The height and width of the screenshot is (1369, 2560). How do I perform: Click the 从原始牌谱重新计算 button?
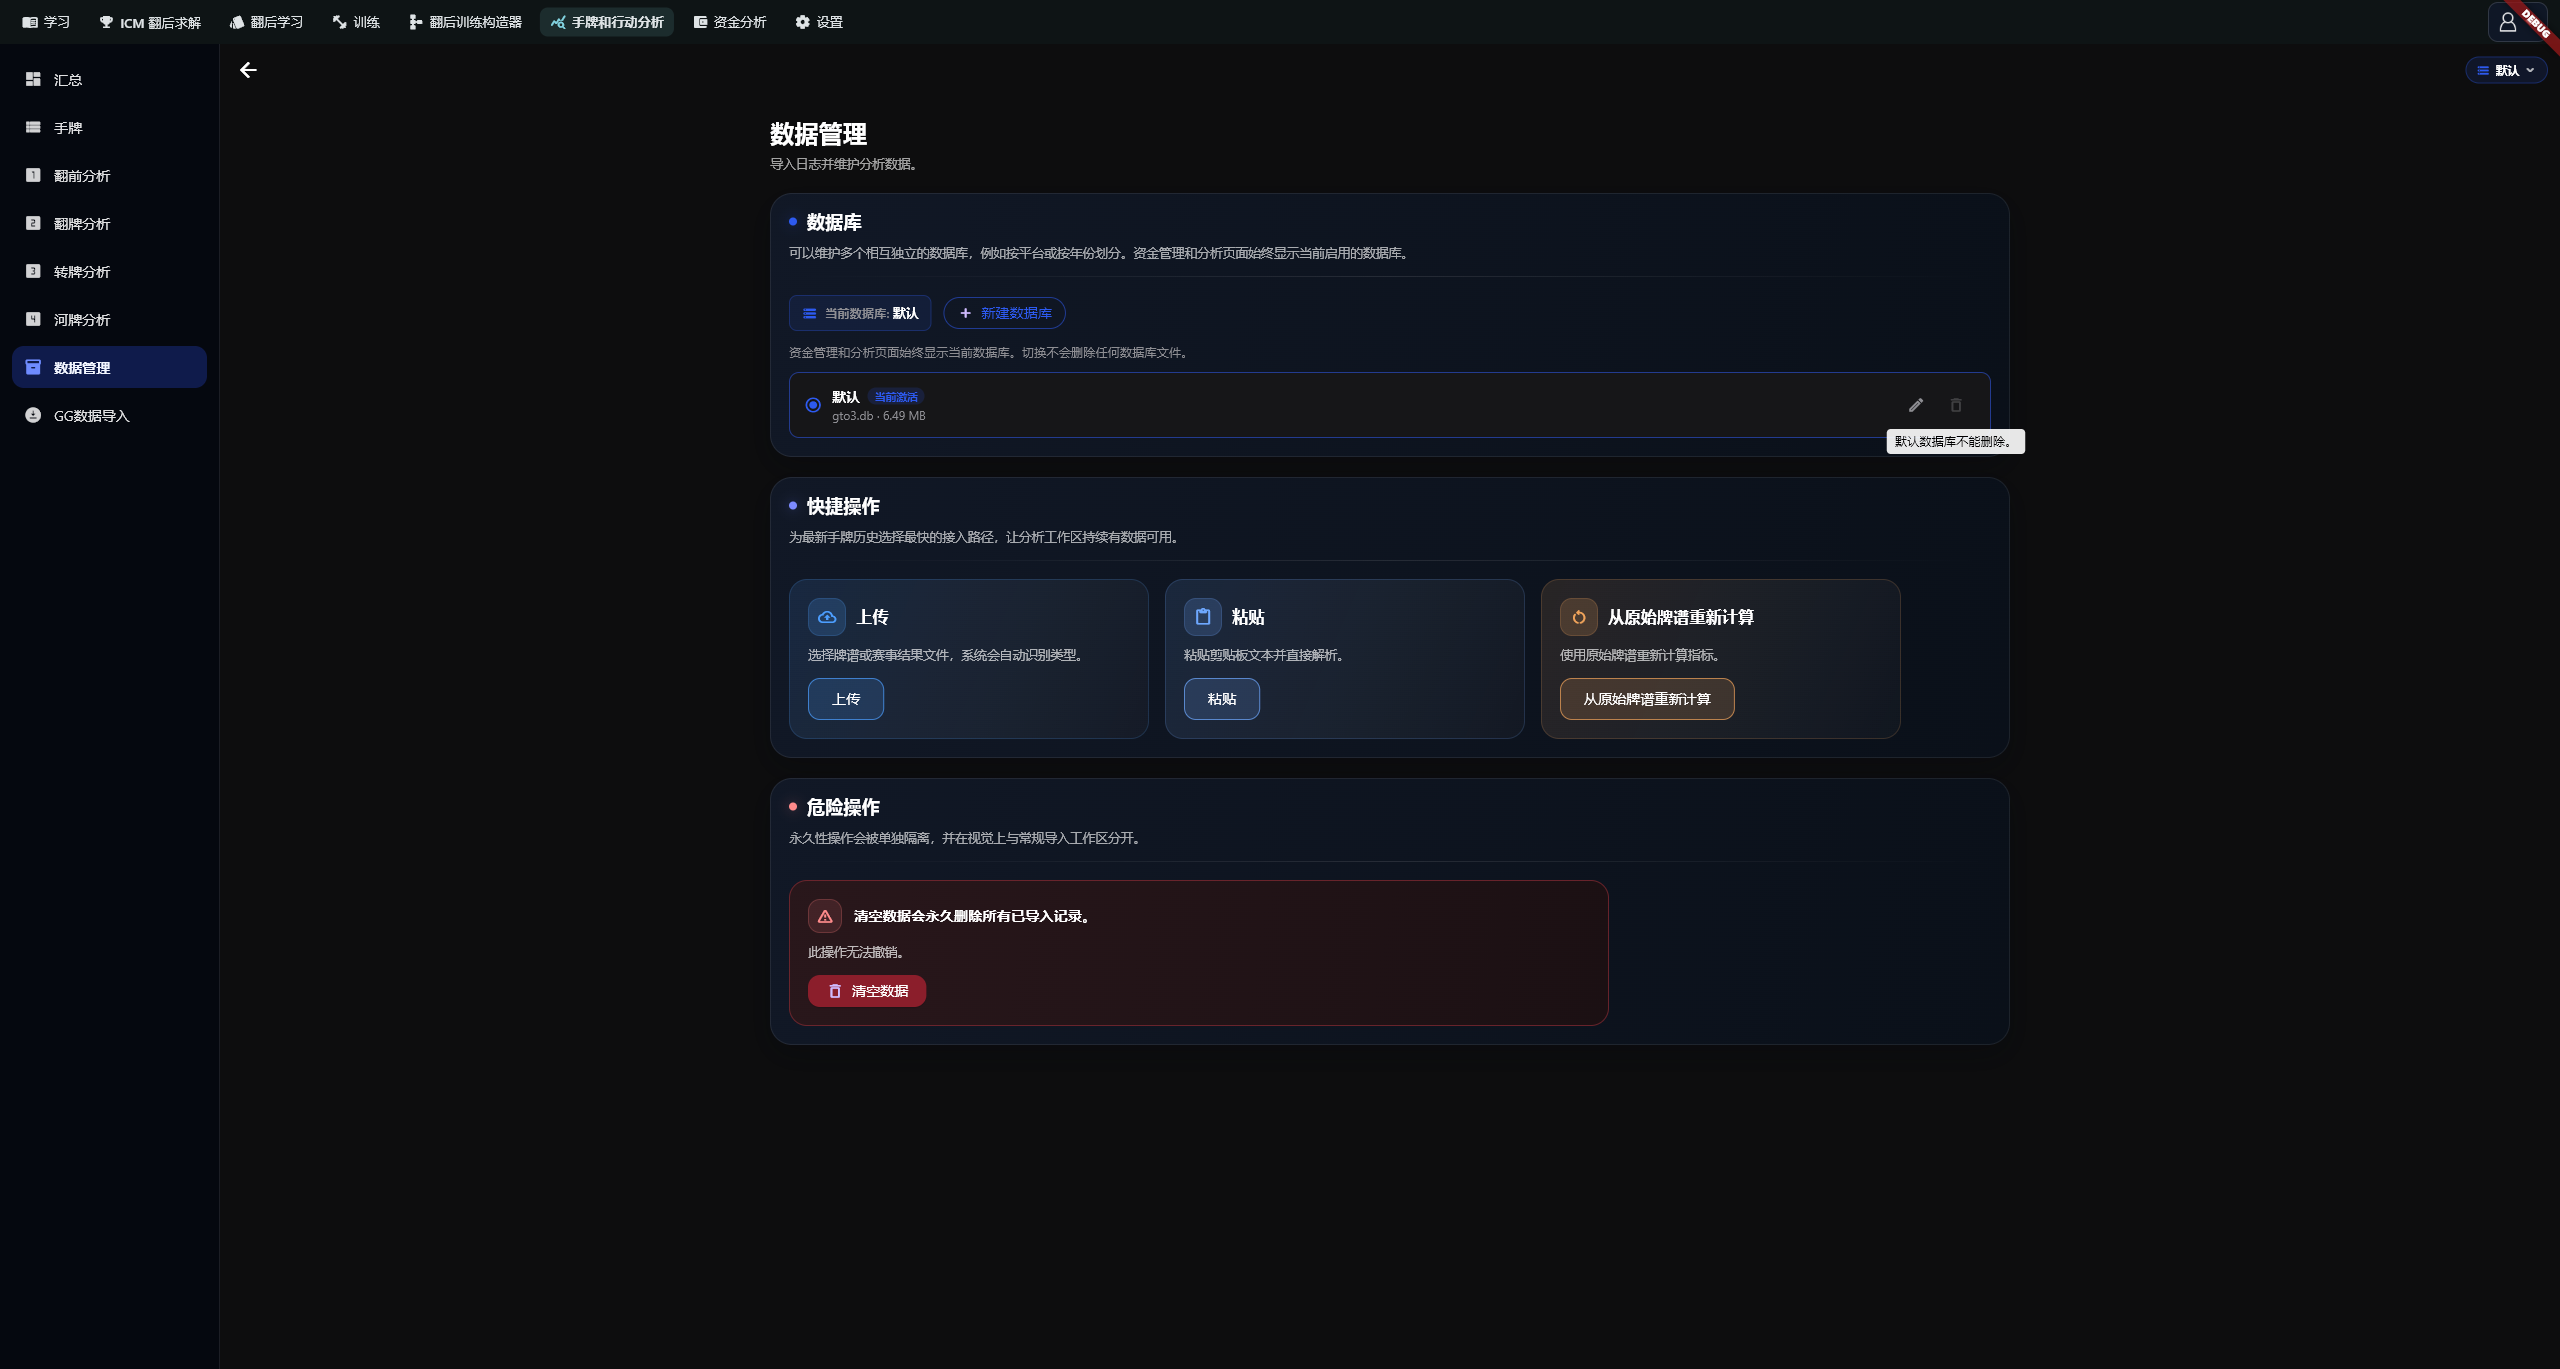pyautogui.click(x=1647, y=699)
